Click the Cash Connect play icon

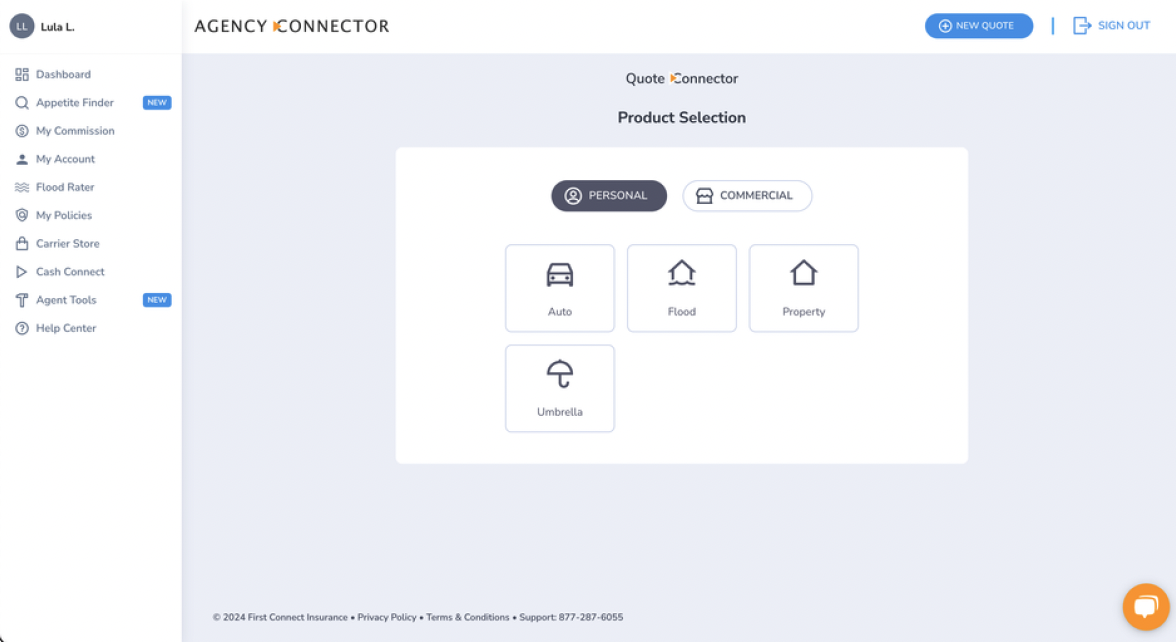(21, 271)
